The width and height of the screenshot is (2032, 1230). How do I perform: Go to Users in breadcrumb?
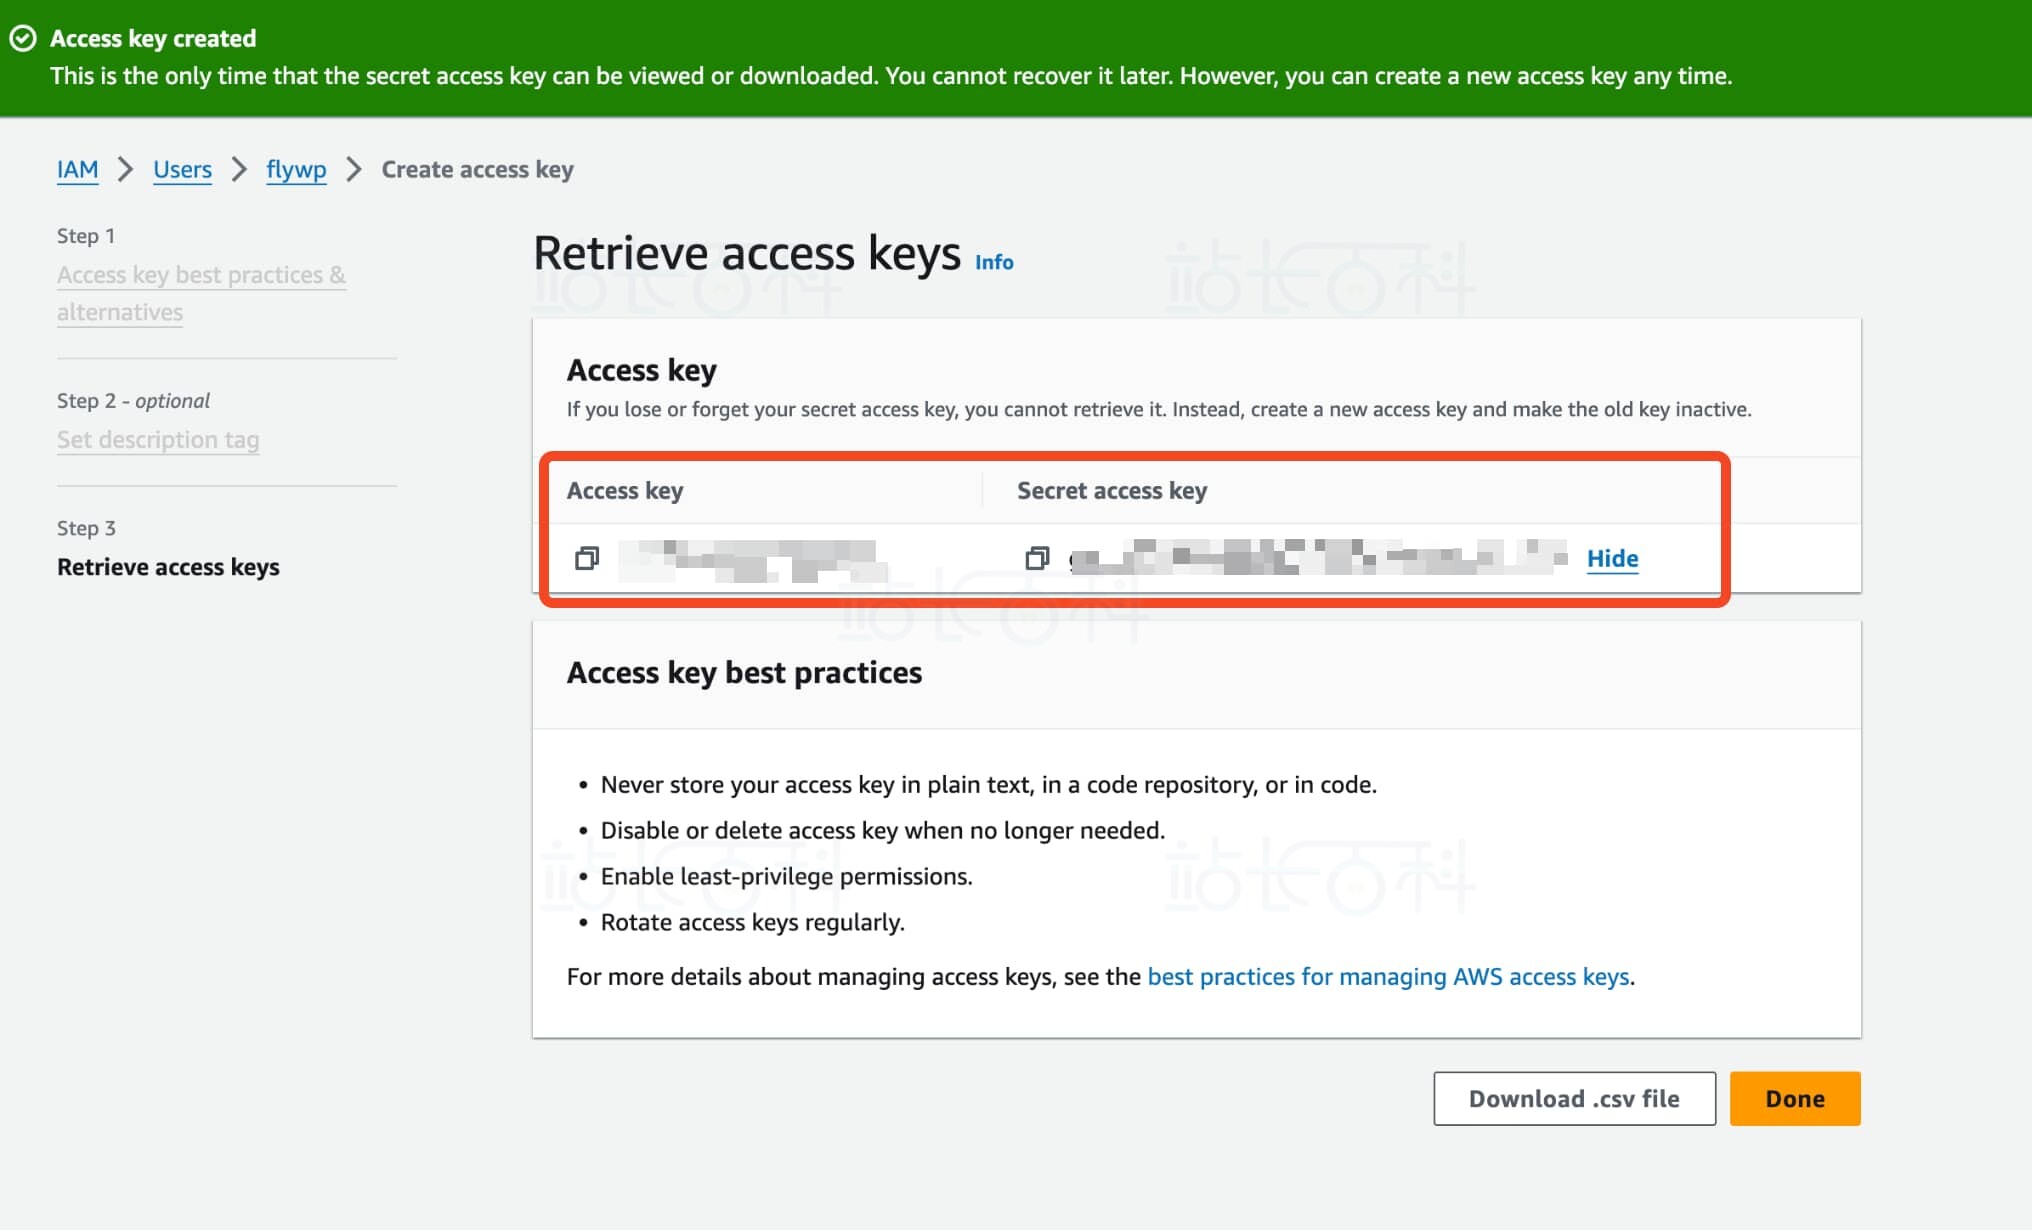coord(182,169)
